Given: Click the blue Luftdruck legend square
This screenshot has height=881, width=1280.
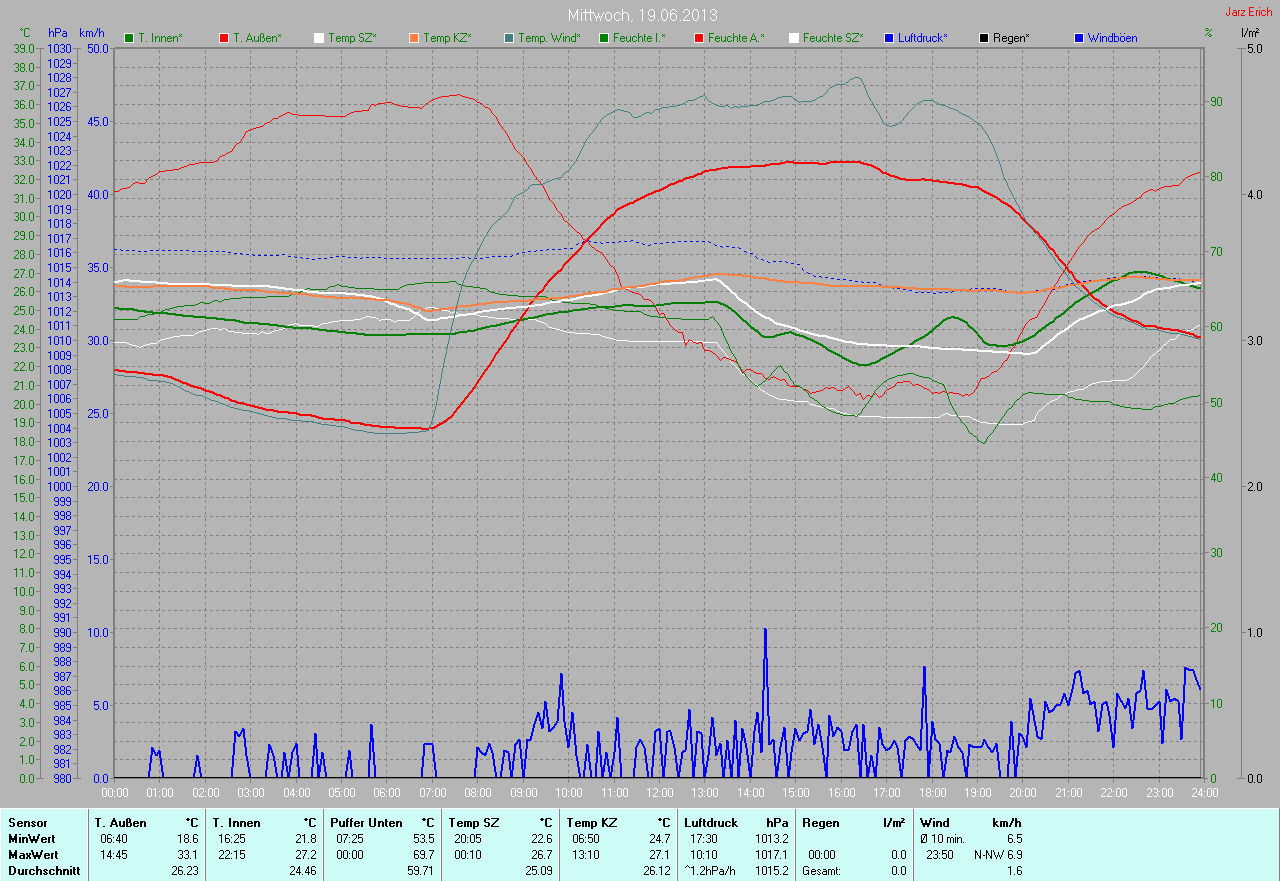Looking at the screenshot, I should click(889, 38).
